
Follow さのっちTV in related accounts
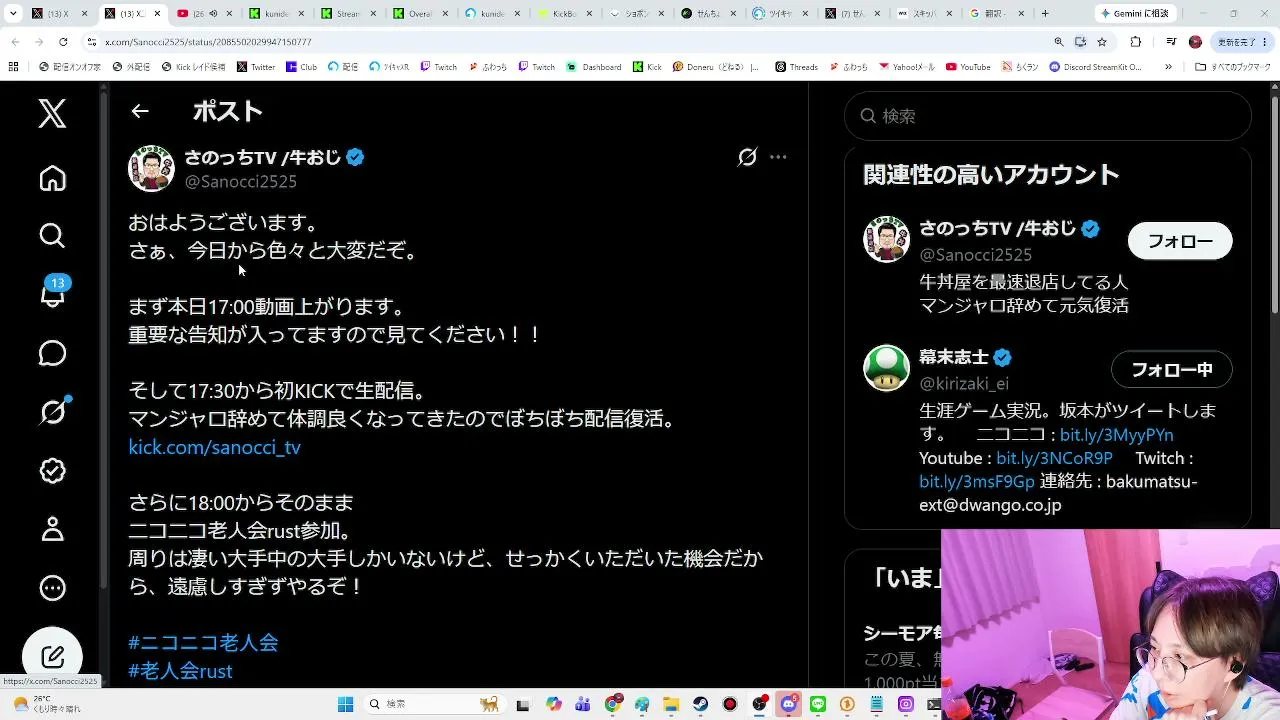point(1180,241)
